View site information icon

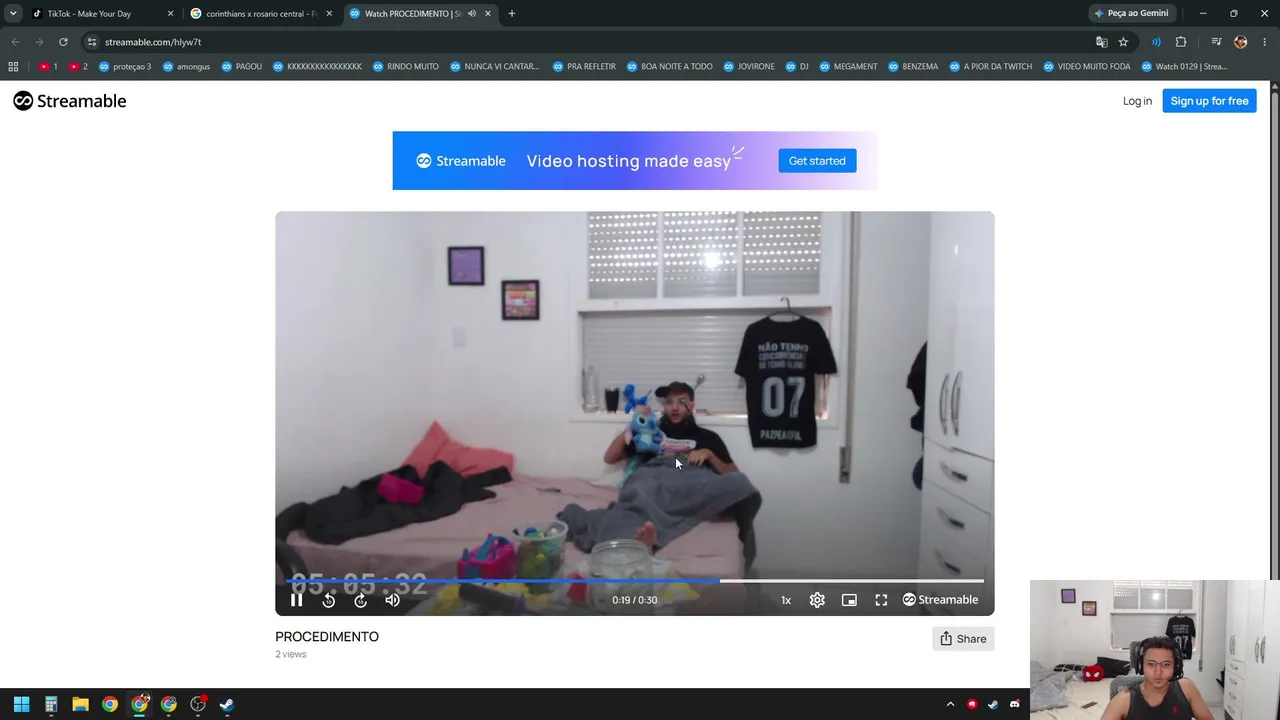(92, 42)
